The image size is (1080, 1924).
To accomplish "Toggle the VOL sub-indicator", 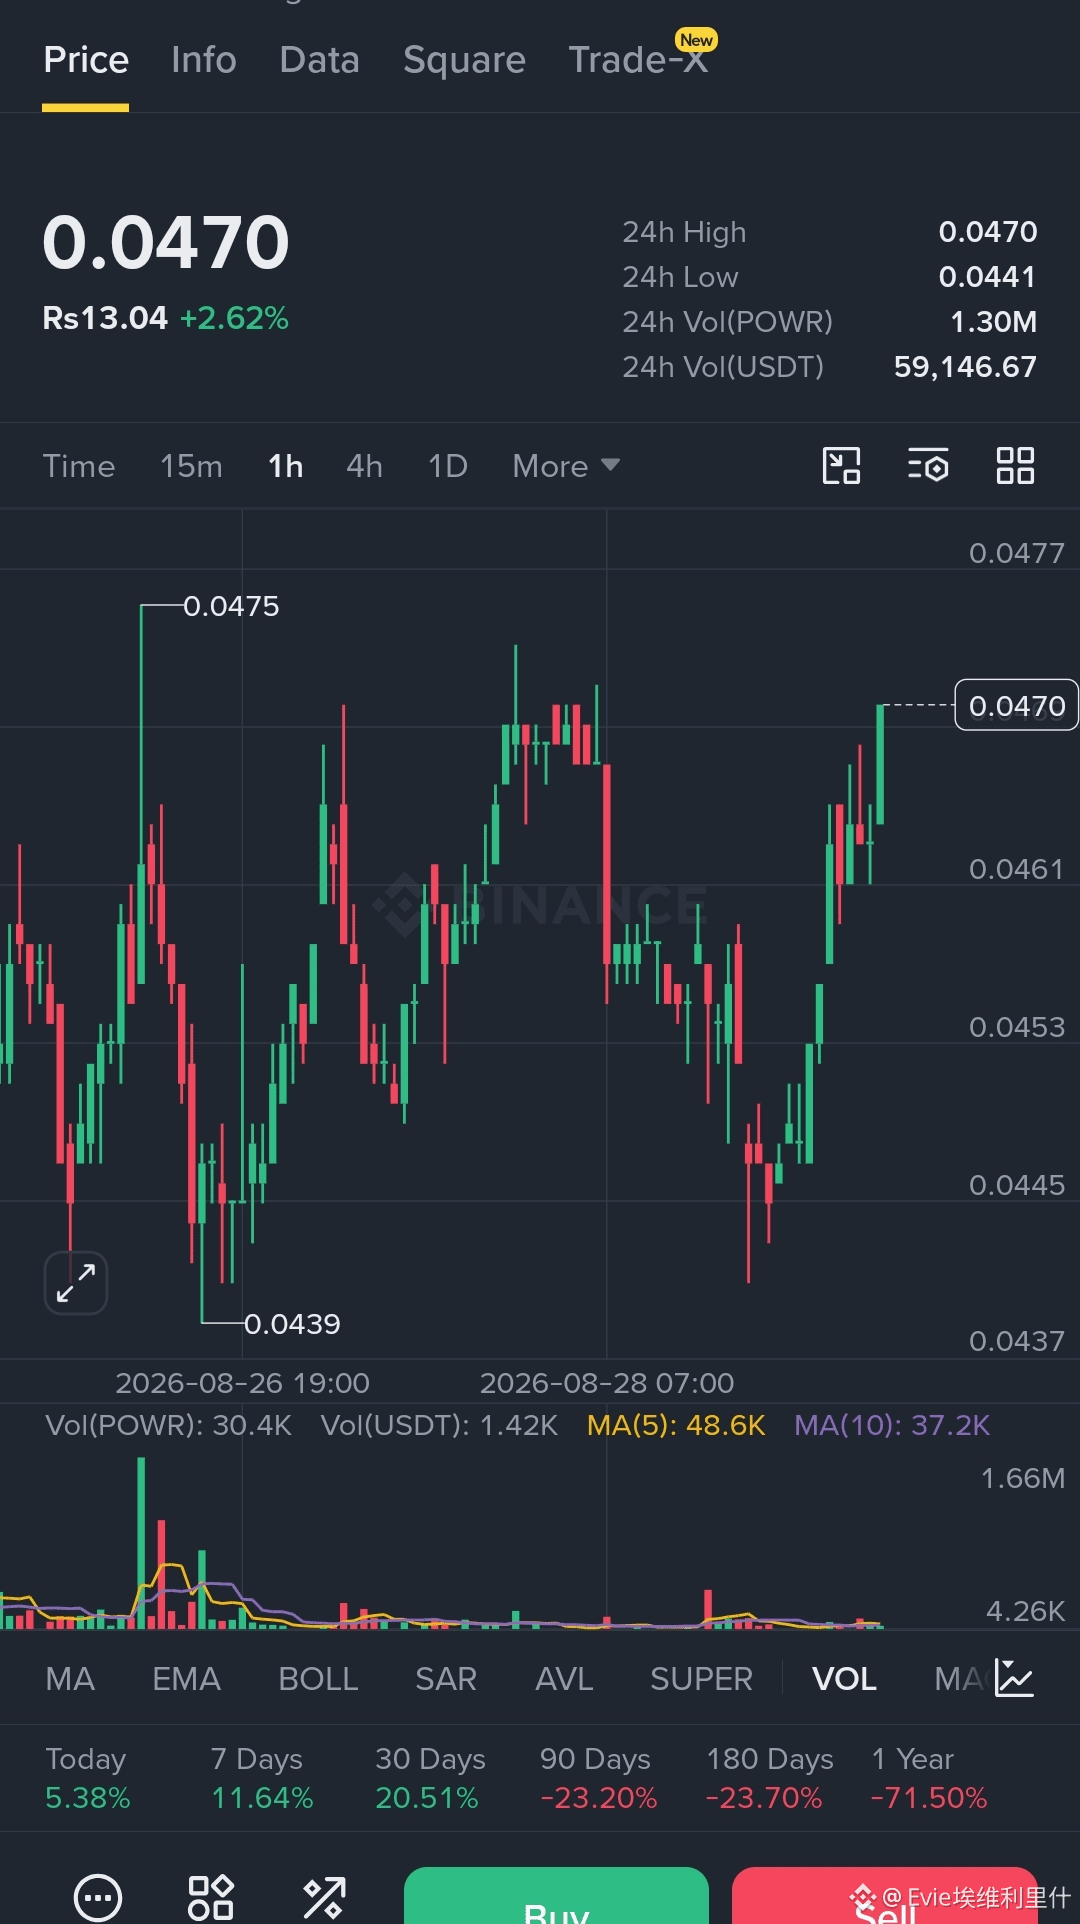I will (844, 1679).
